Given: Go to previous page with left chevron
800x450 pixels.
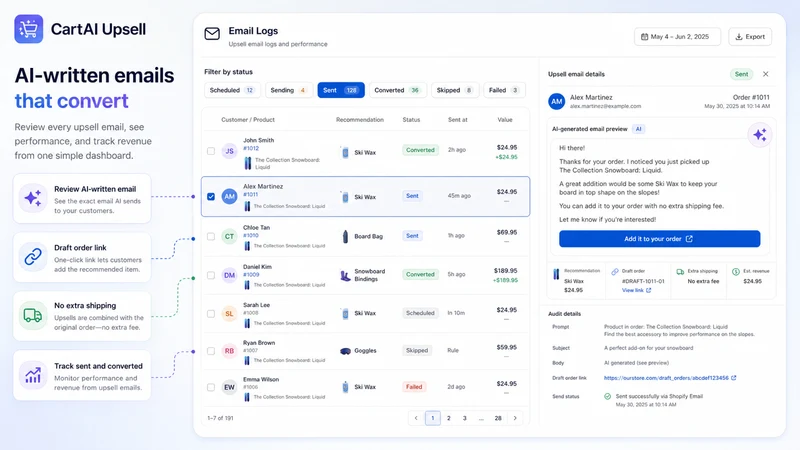Looking at the screenshot, I should point(416,418).
